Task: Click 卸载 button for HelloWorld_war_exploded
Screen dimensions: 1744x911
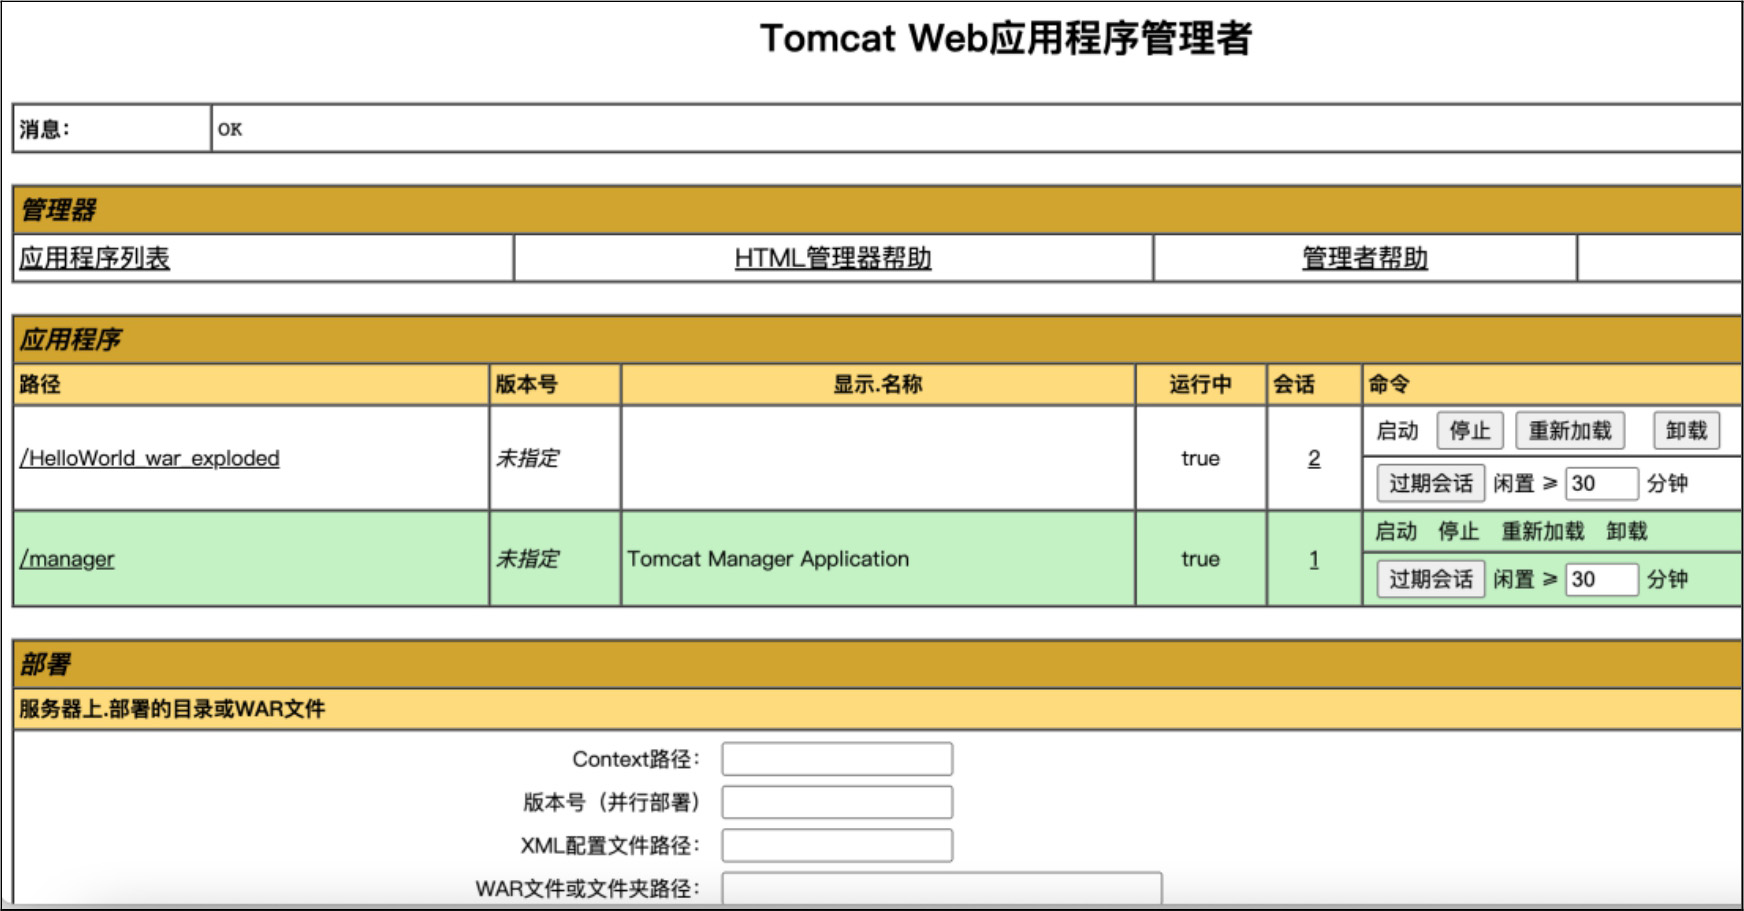Action: tap(1686, 431)
